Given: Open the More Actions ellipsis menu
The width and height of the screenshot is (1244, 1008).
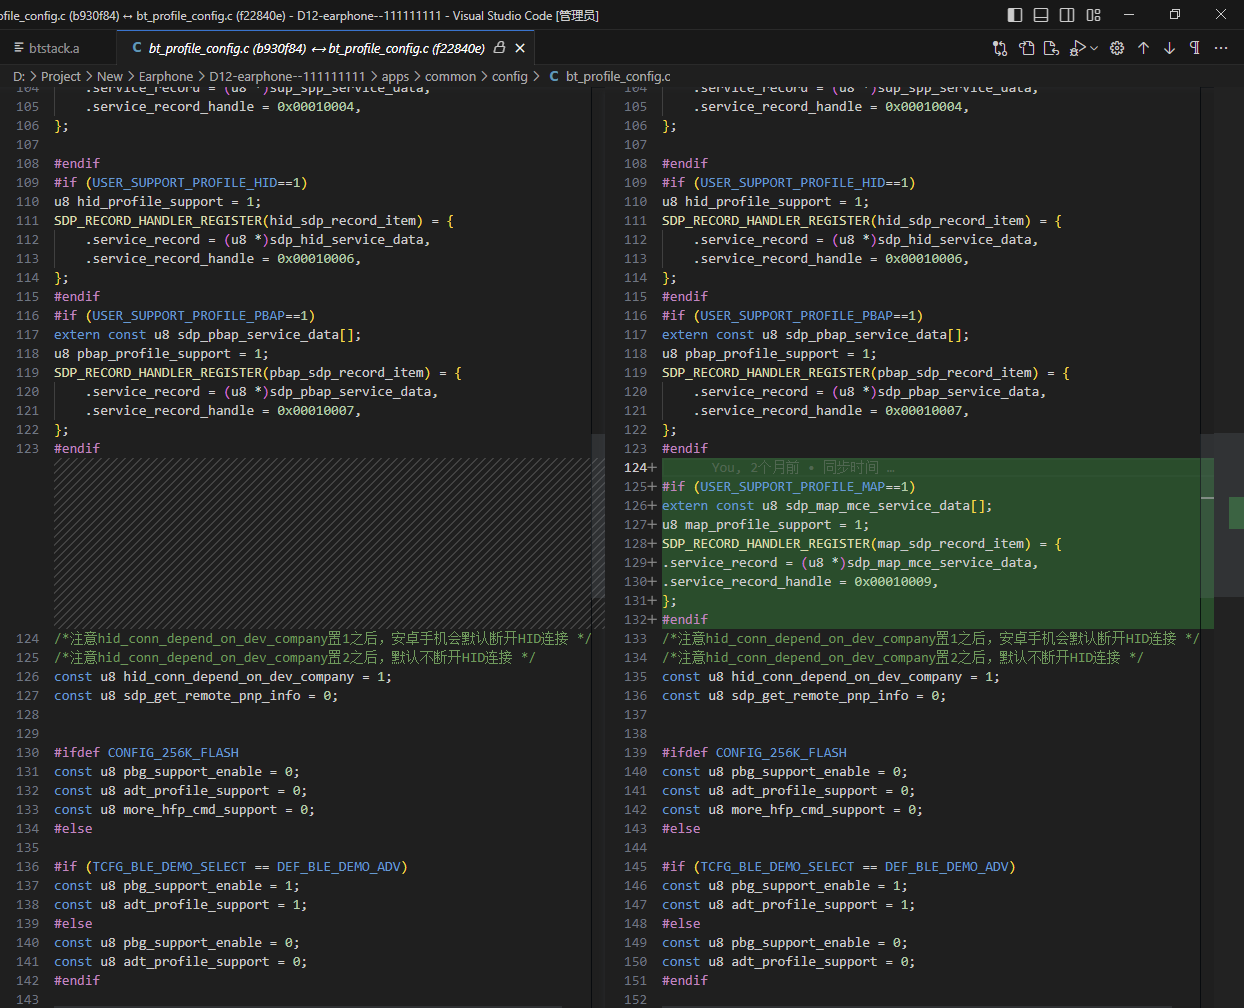Looking at the screenshot, I should [1221, 48].
